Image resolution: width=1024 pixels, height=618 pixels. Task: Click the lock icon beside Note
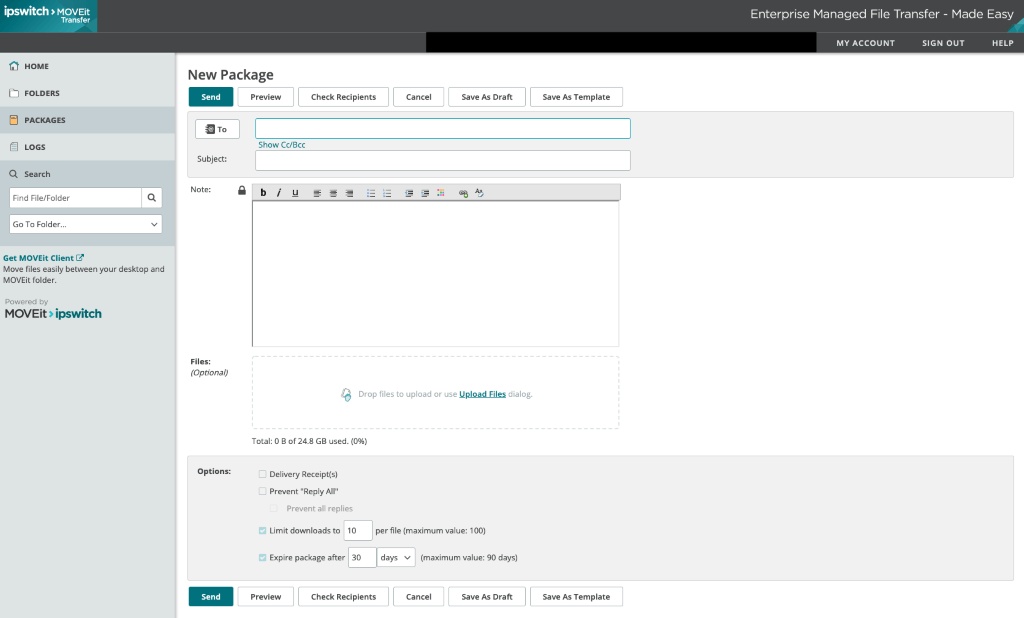click(x=241, y=190)
